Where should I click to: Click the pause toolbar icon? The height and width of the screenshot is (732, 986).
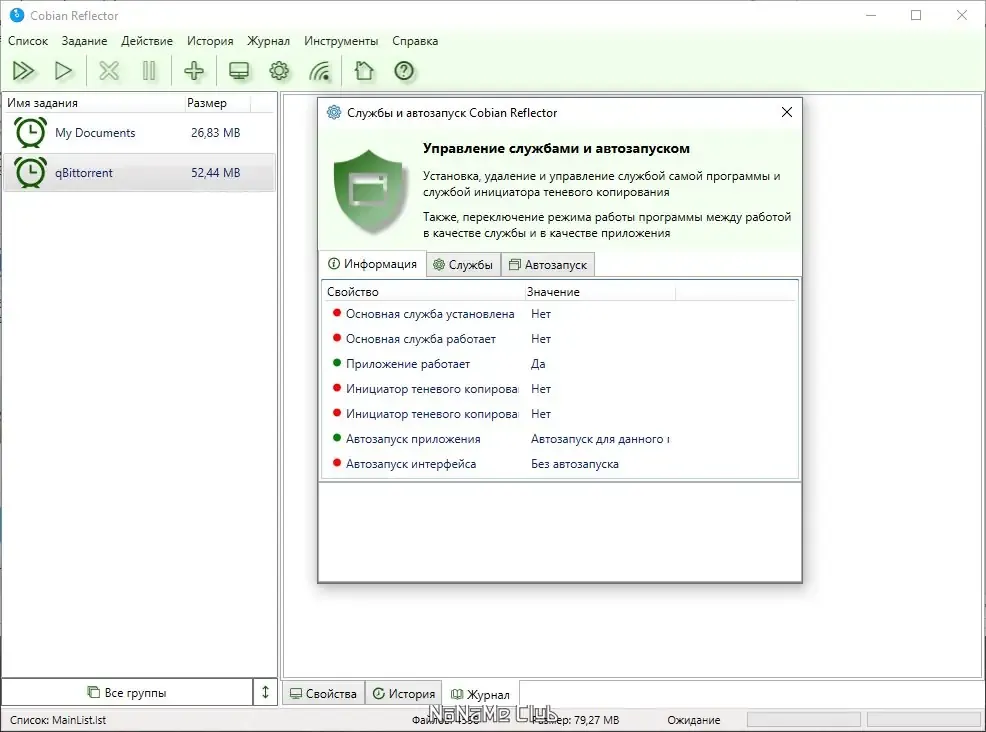[149, 71]
